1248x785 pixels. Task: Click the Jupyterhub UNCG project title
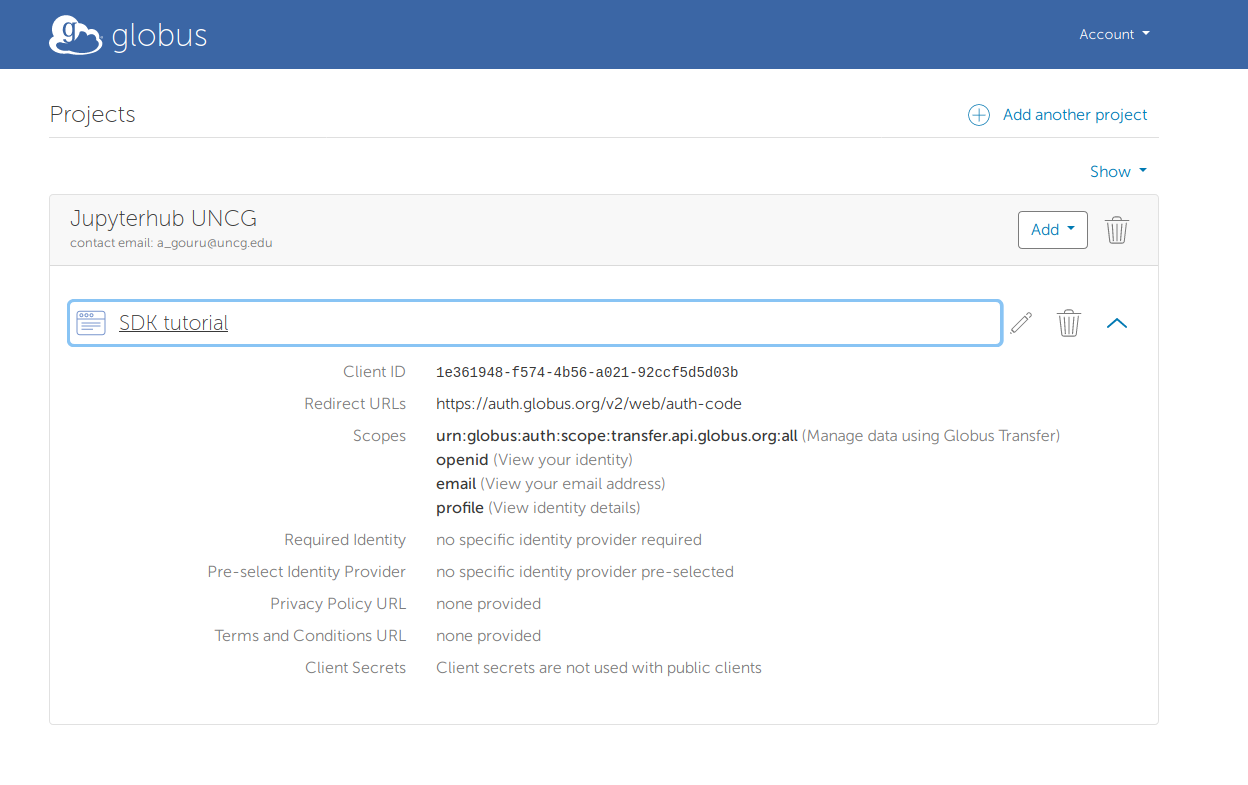pos(163,217)
